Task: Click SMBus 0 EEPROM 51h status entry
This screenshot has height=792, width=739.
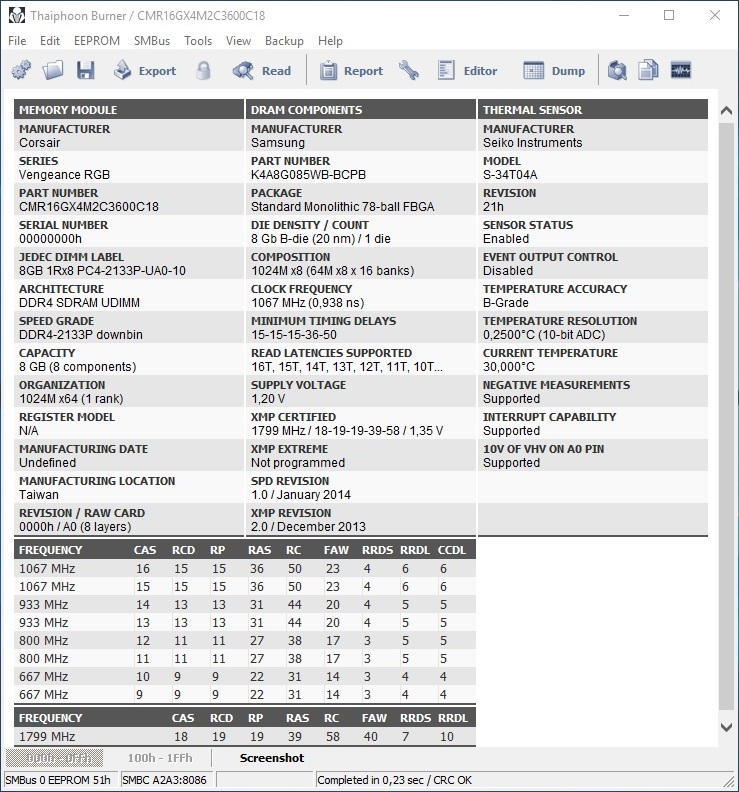Action: point(61,780)
